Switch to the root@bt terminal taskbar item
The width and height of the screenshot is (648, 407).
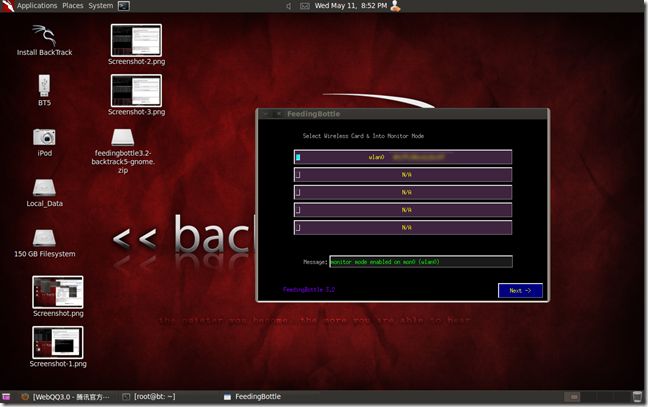point(149,397)
